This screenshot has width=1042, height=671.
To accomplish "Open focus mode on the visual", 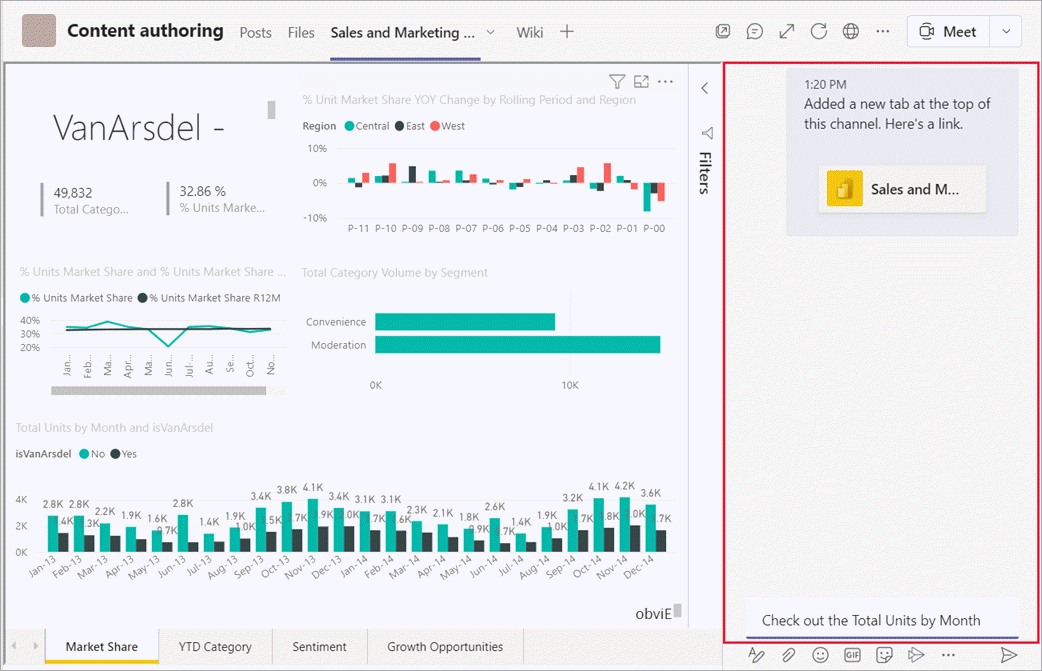I will click(x=642, y=82).
